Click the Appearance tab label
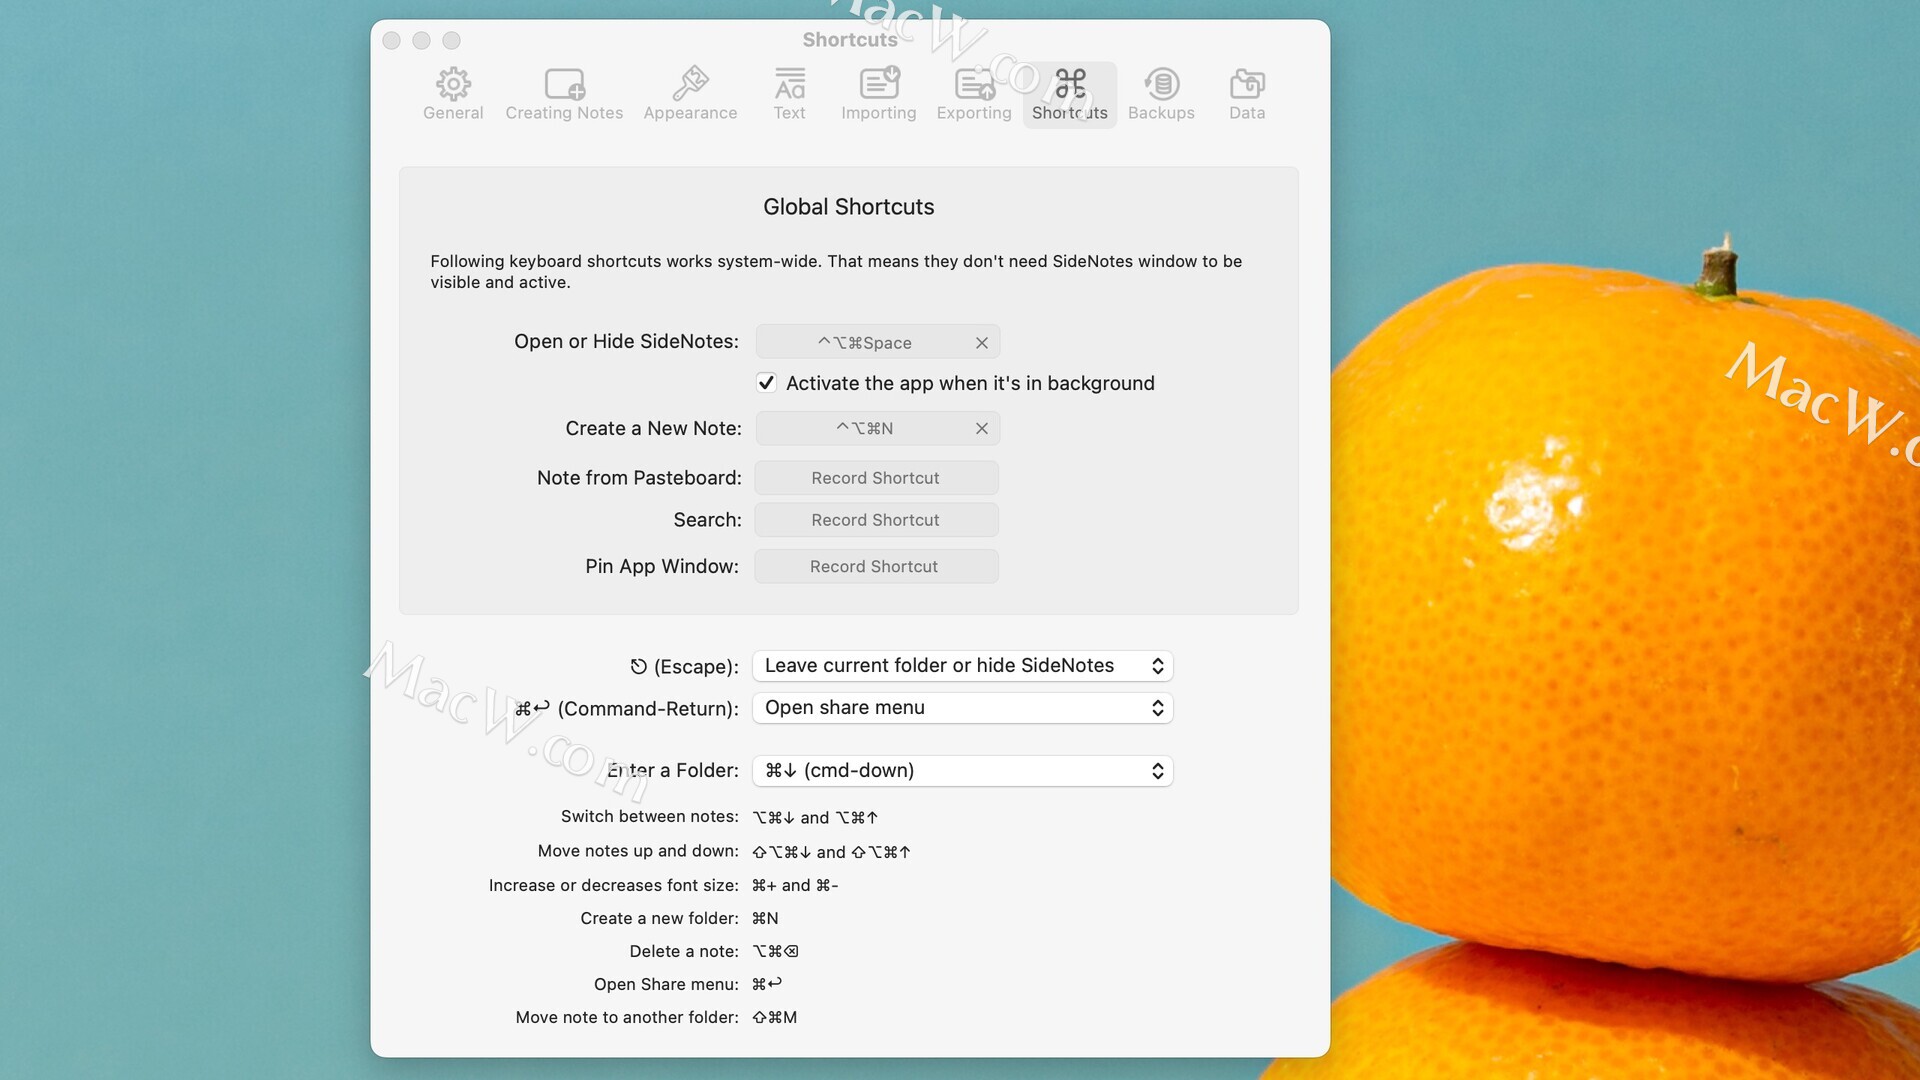 690,113
